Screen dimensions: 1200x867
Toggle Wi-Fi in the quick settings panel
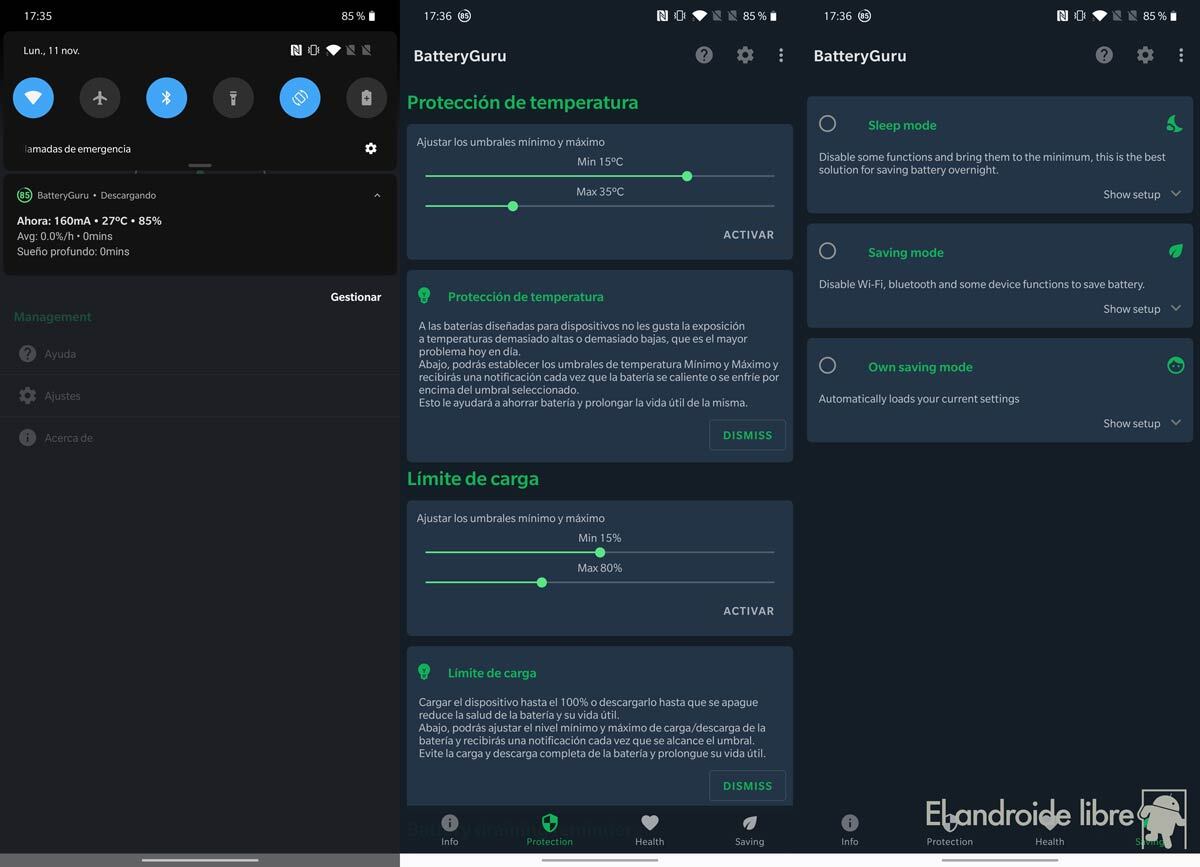(x=33, y=98)
